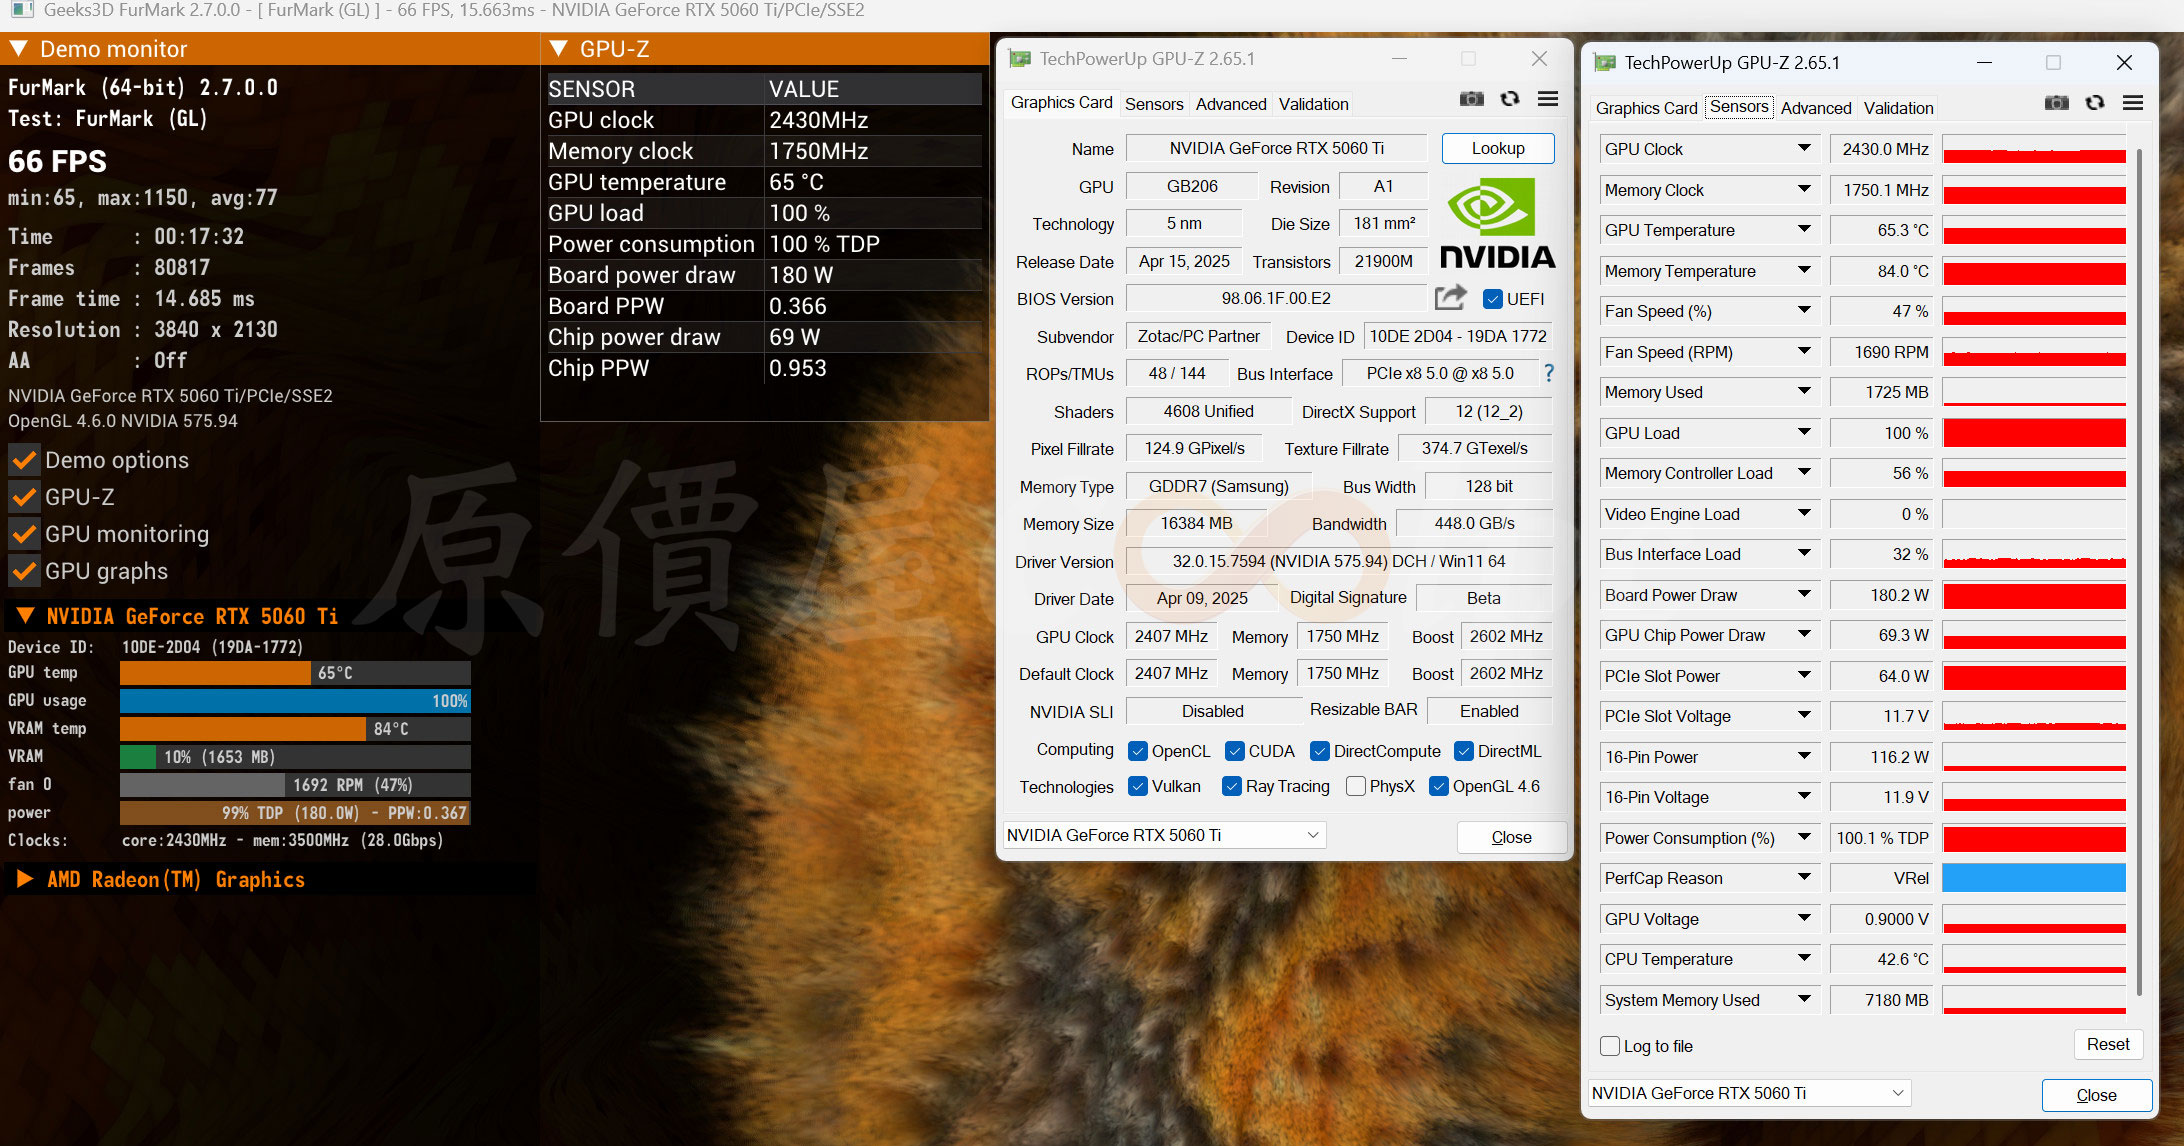Click Driver Version field
The height and width of the screenshot is (1146, 2184).
(x=1338, y=561)
